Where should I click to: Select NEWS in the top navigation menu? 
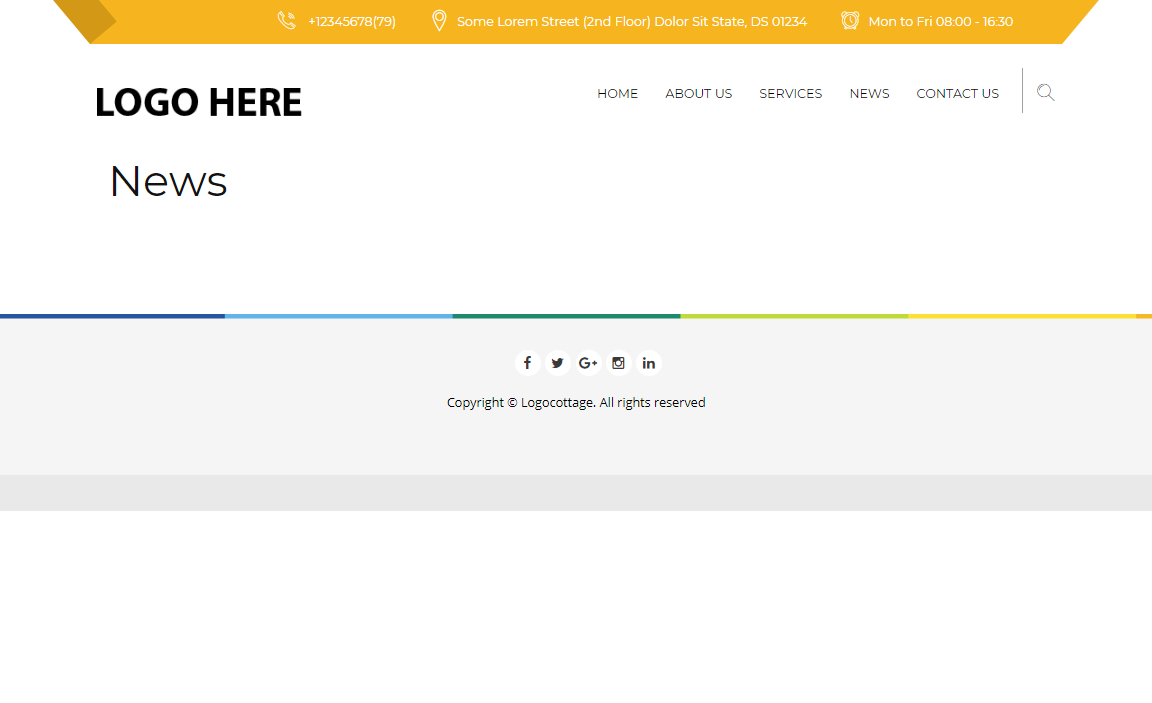pyautogui.click(x=869, y=93)
